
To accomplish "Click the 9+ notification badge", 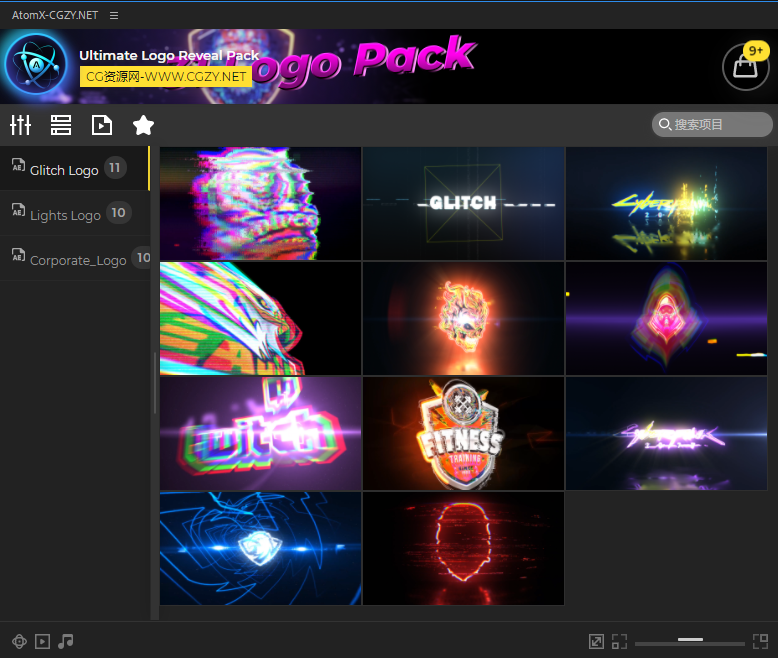I will point(756,51).
